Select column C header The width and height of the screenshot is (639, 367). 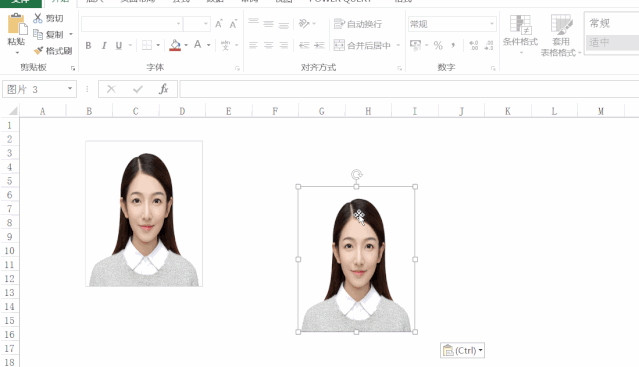[136, 111]
